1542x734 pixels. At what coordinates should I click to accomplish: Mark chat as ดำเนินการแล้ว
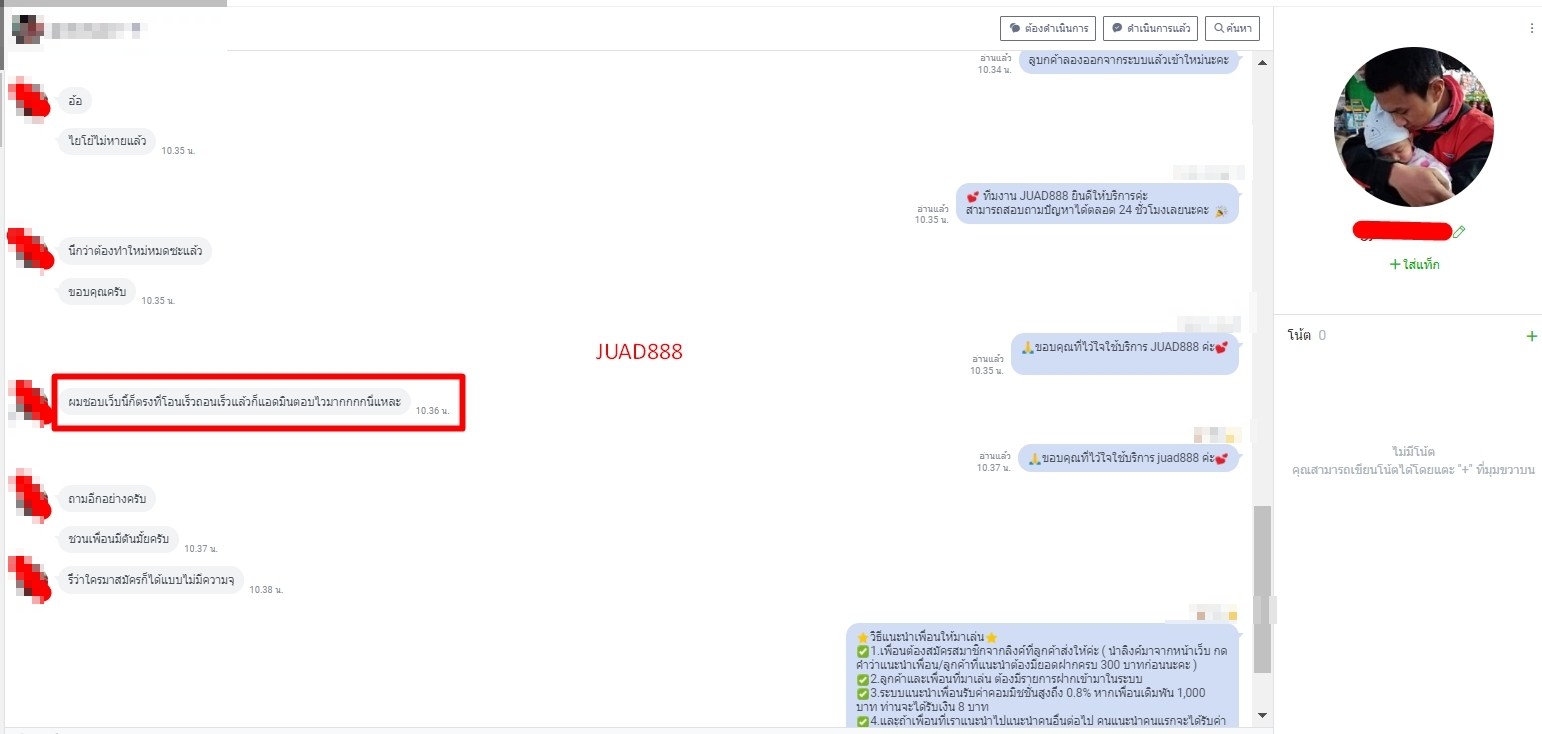click(x=1149, y=28)
